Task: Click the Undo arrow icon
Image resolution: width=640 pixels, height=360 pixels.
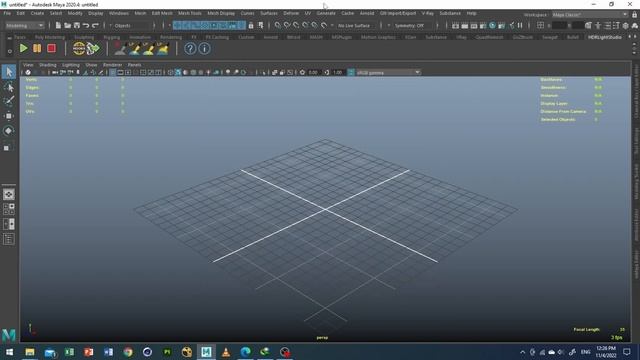Action: tap(86, 25)
